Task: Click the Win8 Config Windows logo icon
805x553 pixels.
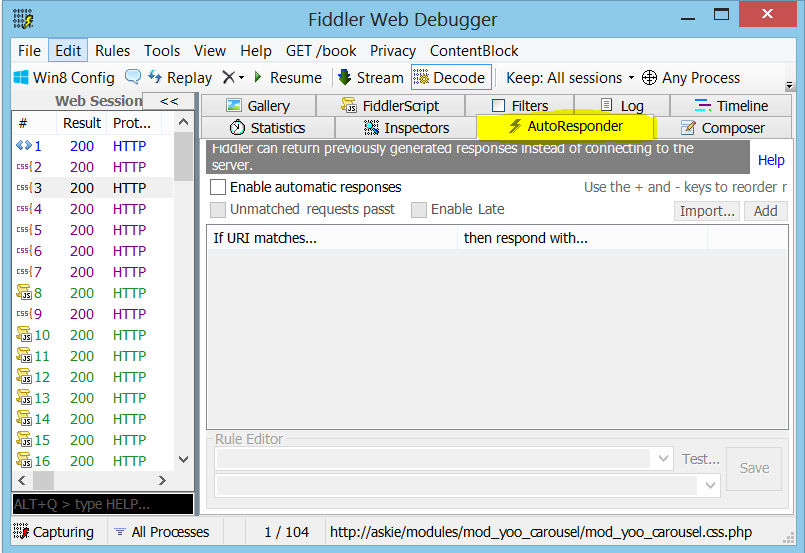Action: pos(21,78)
